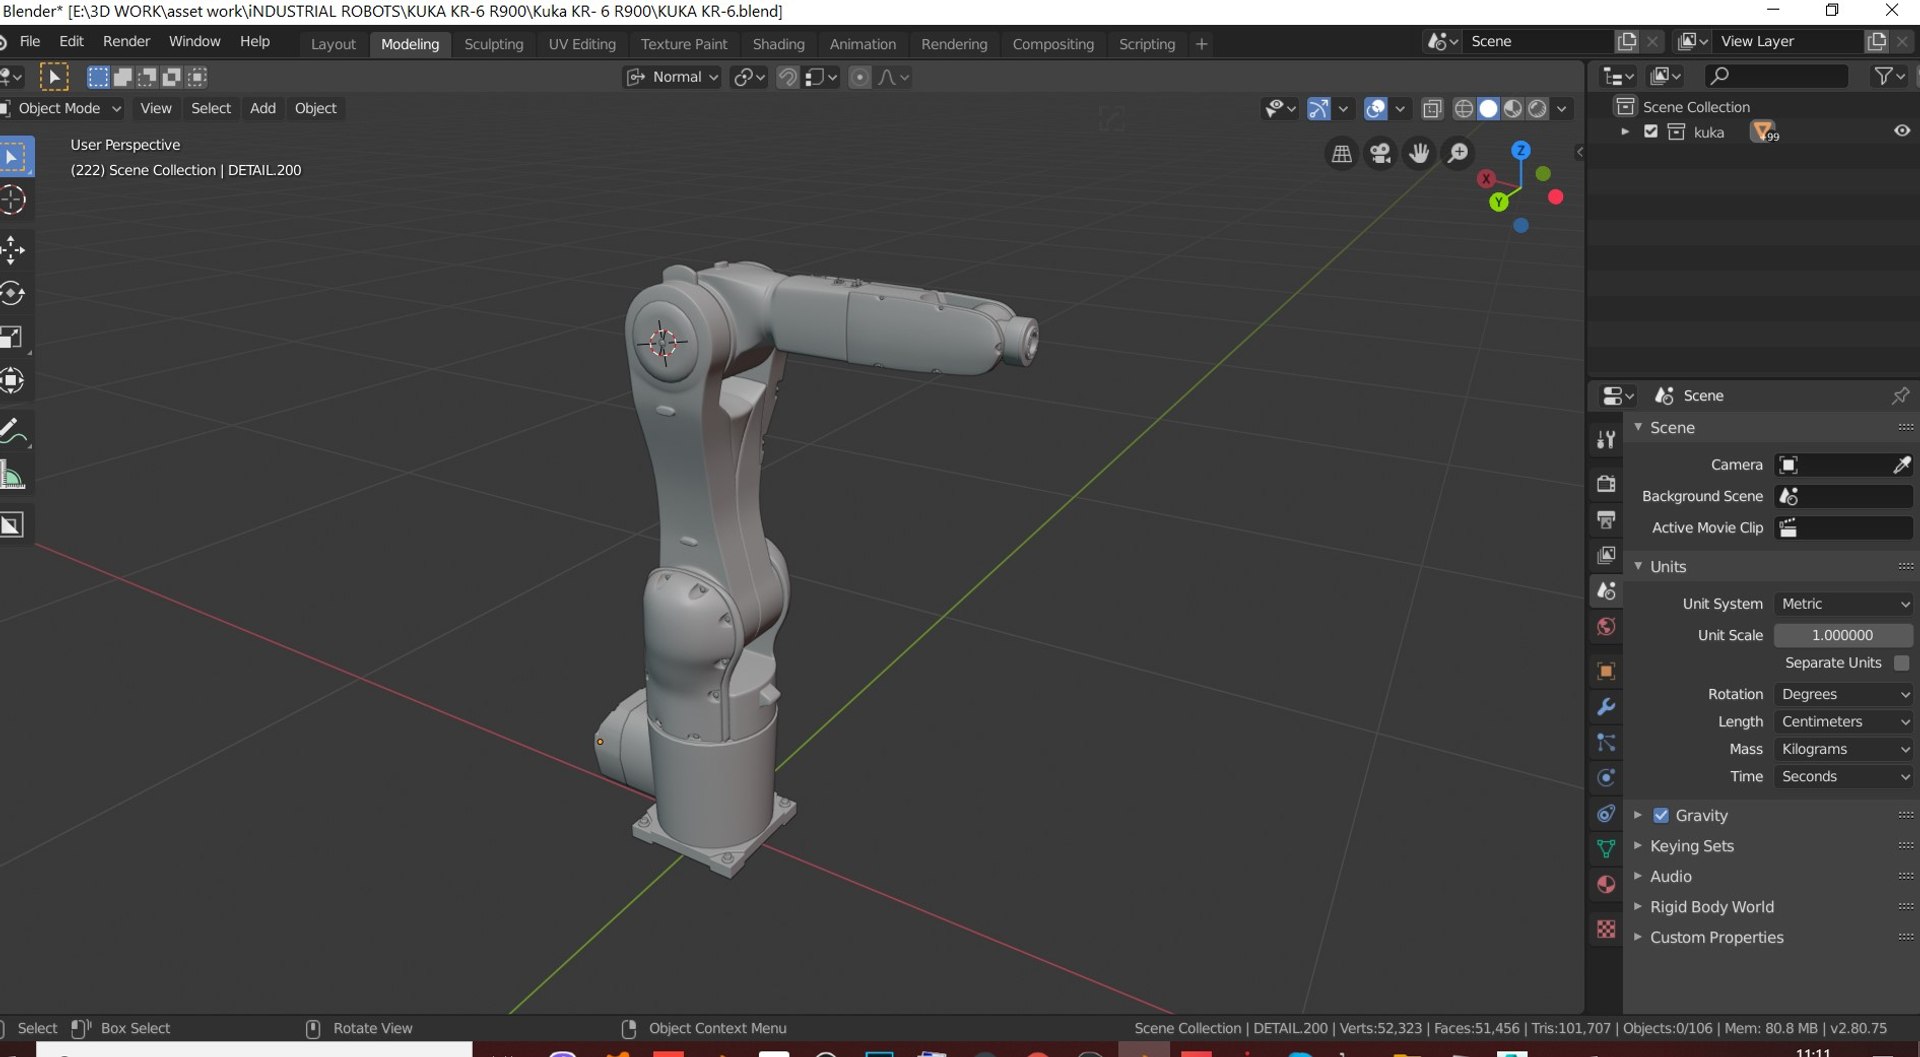Open the Object Data properties tab
This screenshot has width=1920, height=1057.
pyautogui.click(x=1606, y=849)
